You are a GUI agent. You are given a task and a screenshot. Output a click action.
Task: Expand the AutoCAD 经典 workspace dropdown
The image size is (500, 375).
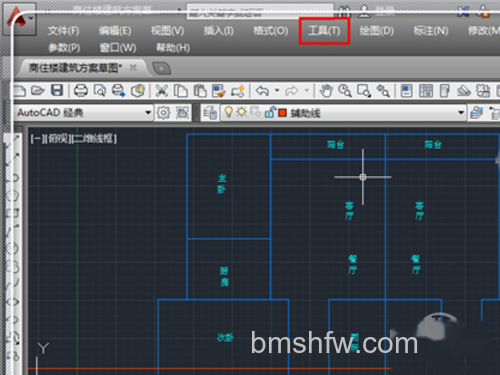click(x=148, y=113)
